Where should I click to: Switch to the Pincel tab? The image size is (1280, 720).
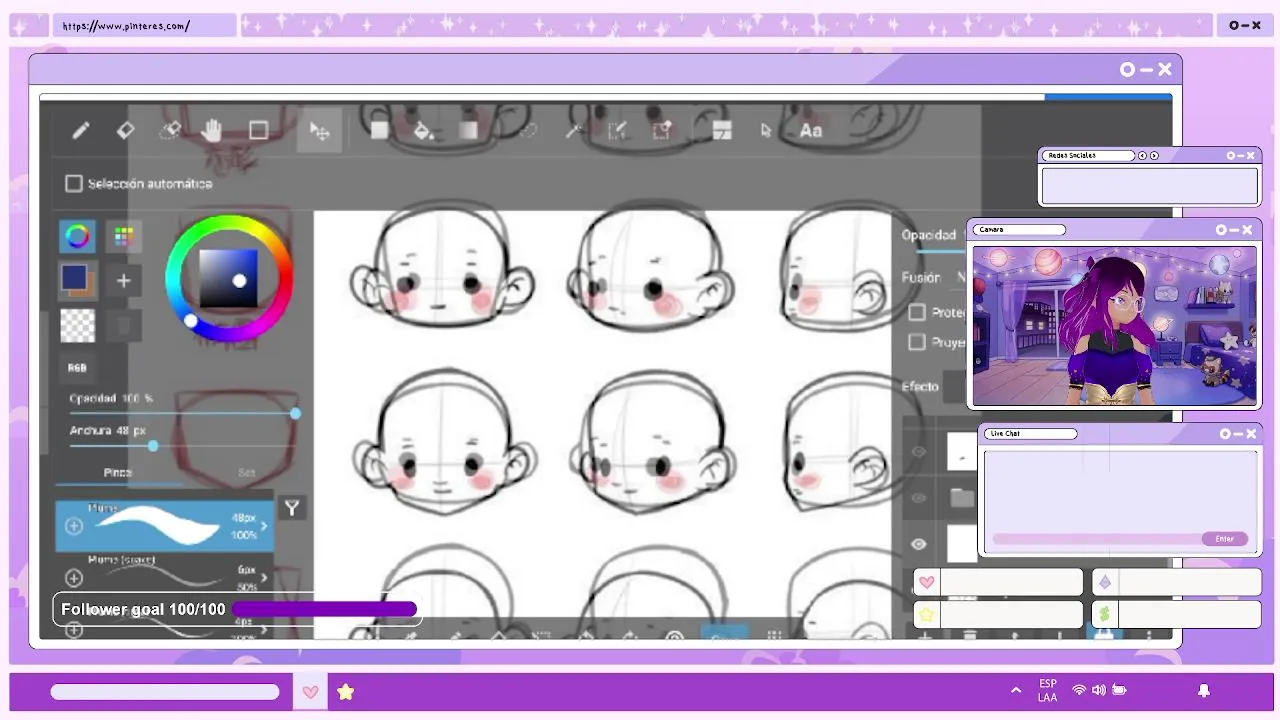118,472
